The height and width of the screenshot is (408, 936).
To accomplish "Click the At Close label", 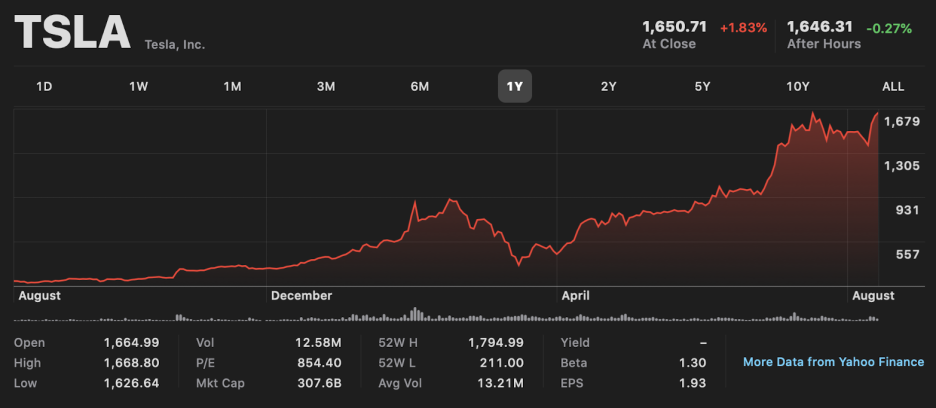I will pos(669,44).
